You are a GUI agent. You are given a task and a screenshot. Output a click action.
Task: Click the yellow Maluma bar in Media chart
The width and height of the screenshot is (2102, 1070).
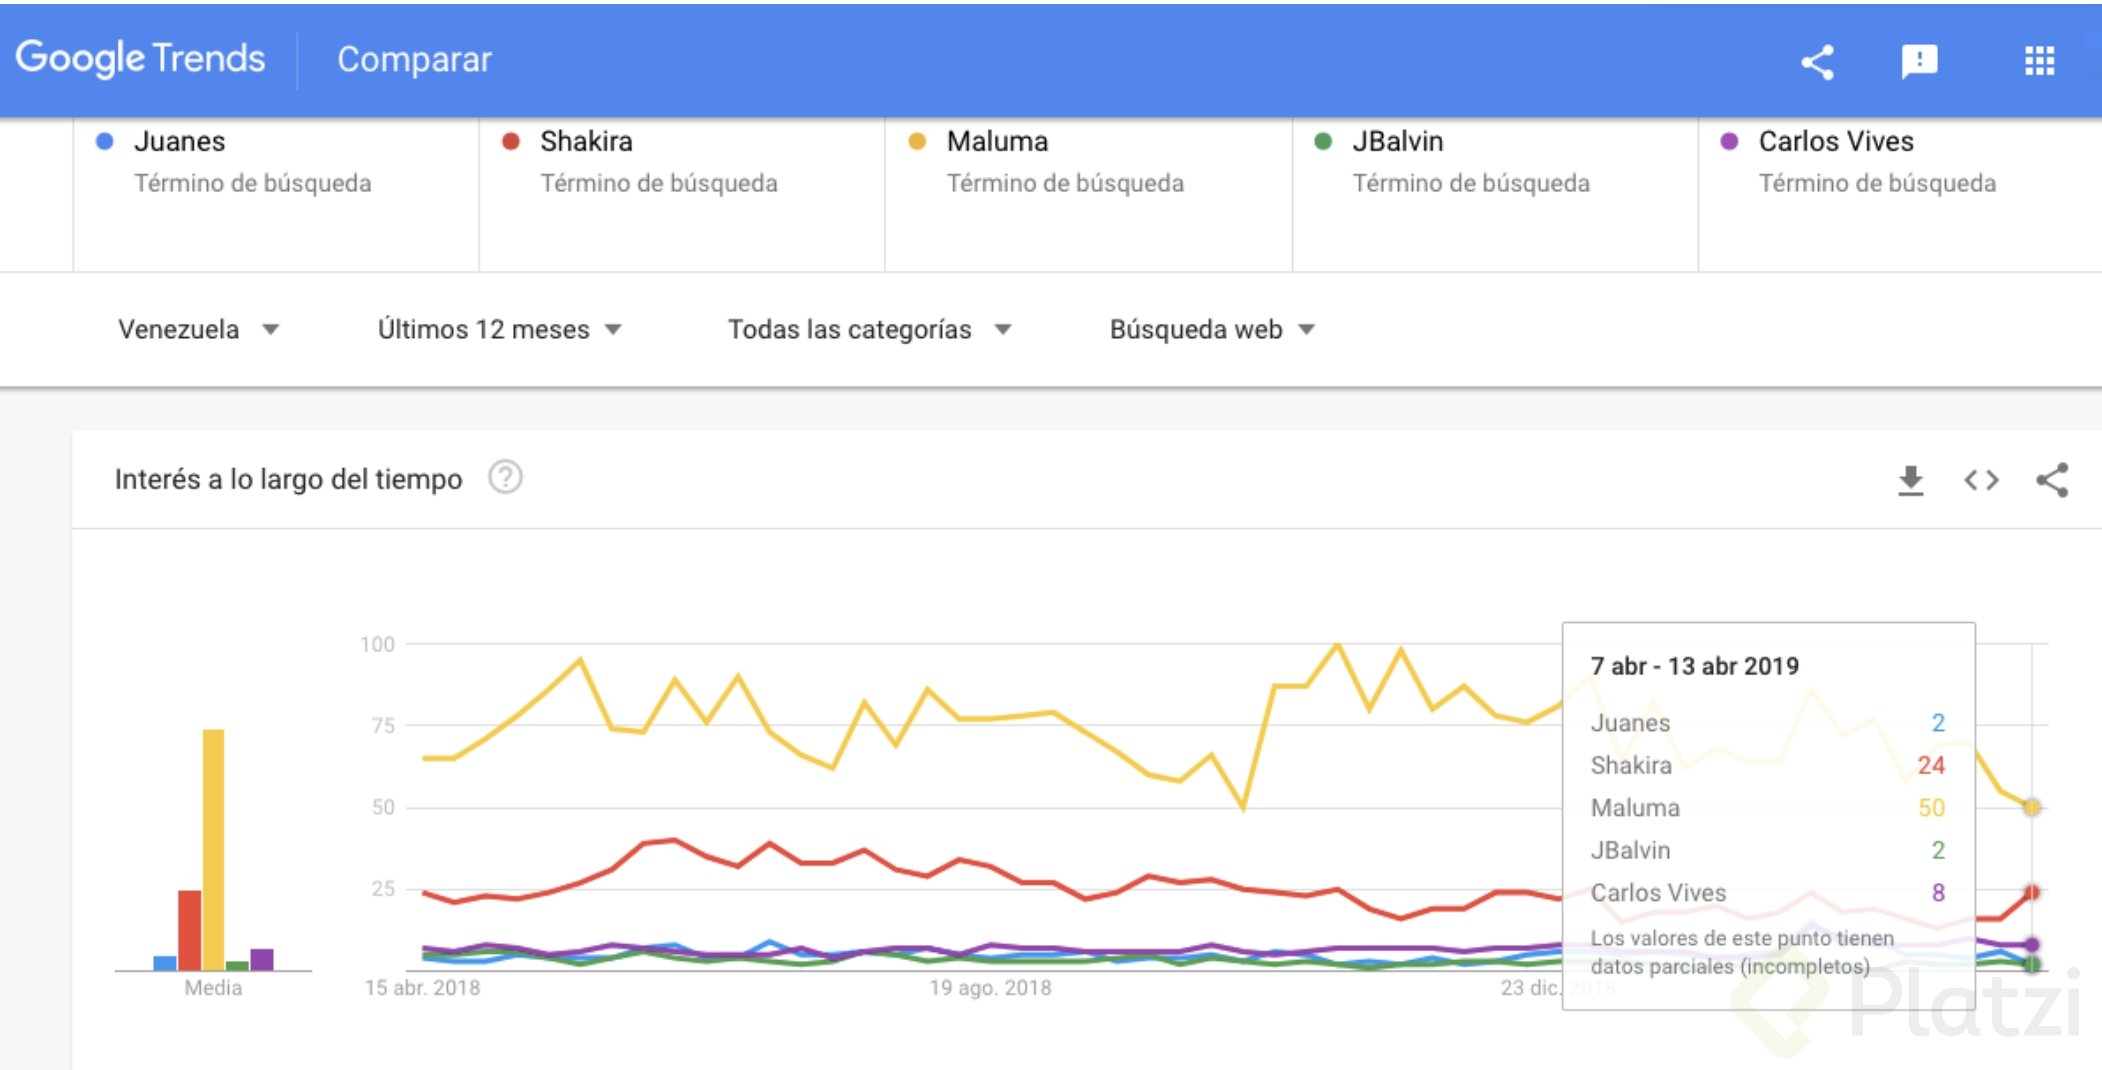pos(213,850)
